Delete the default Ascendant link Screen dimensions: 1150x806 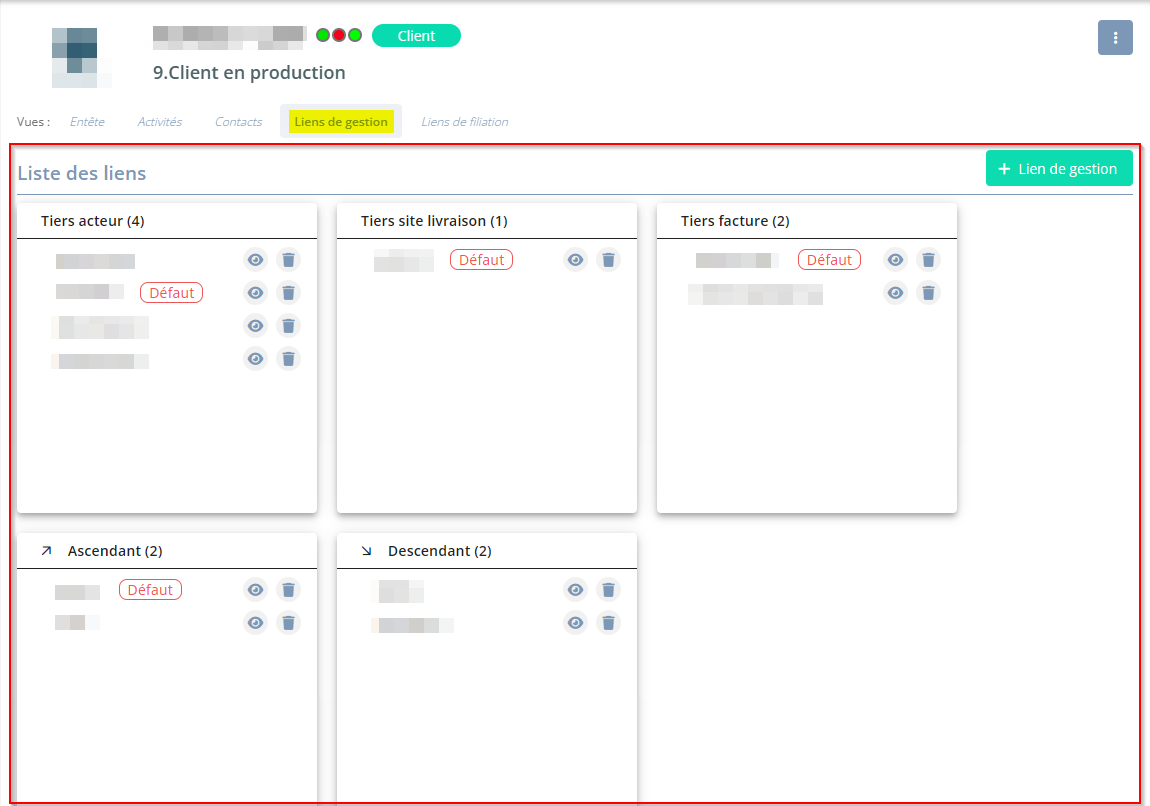[288, 590]
